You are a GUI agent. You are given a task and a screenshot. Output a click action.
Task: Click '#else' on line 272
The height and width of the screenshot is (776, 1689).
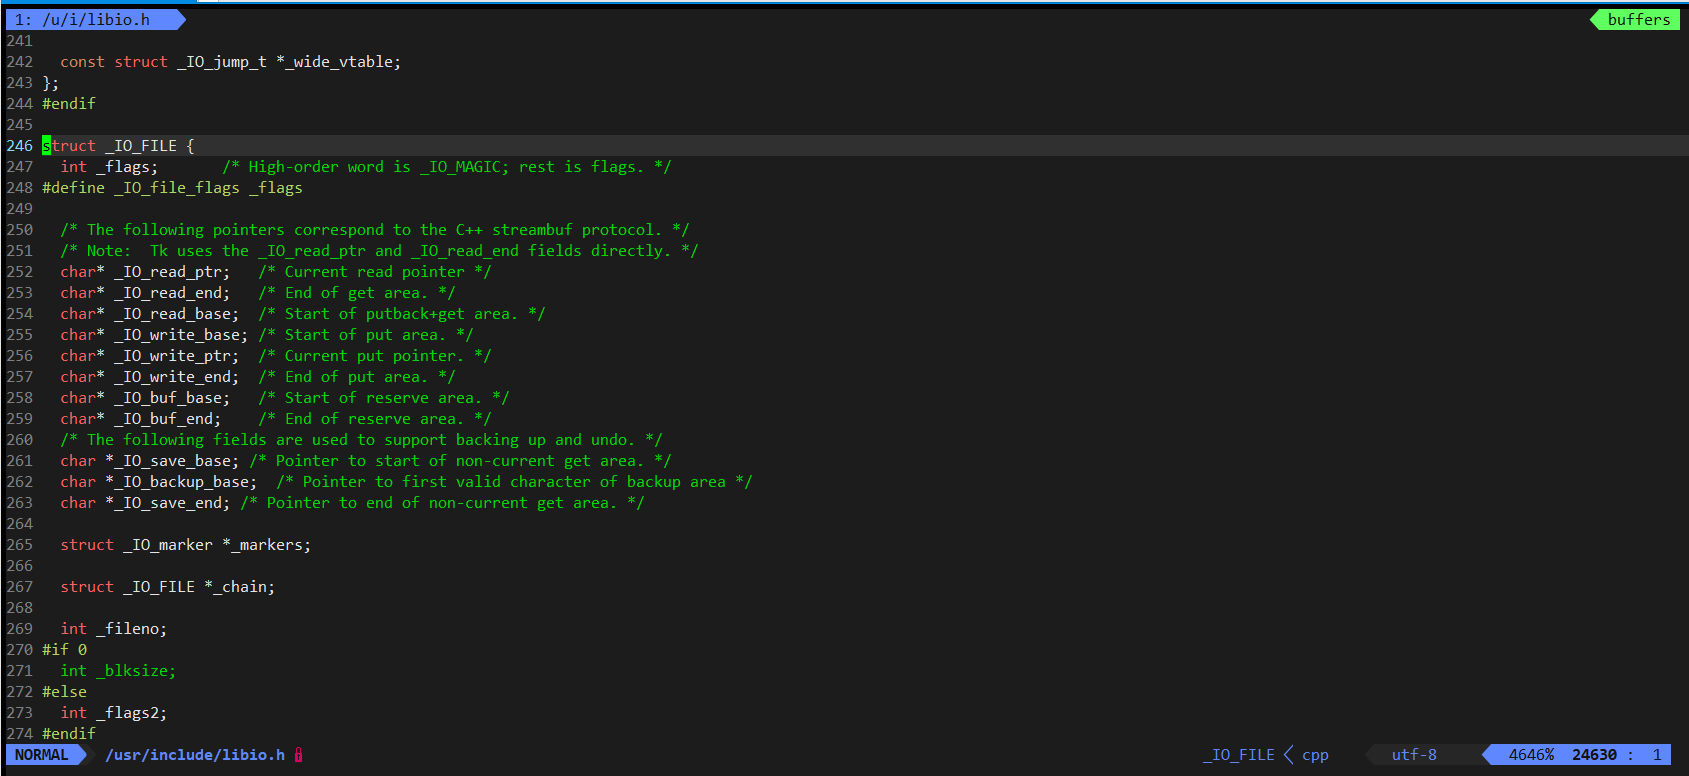click(65, 692)
